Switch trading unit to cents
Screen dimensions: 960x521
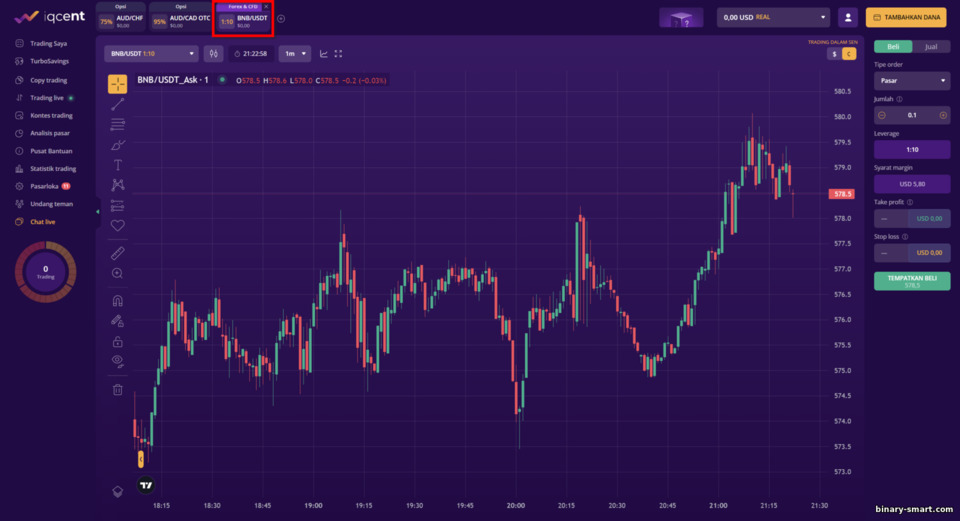point(849,54)
